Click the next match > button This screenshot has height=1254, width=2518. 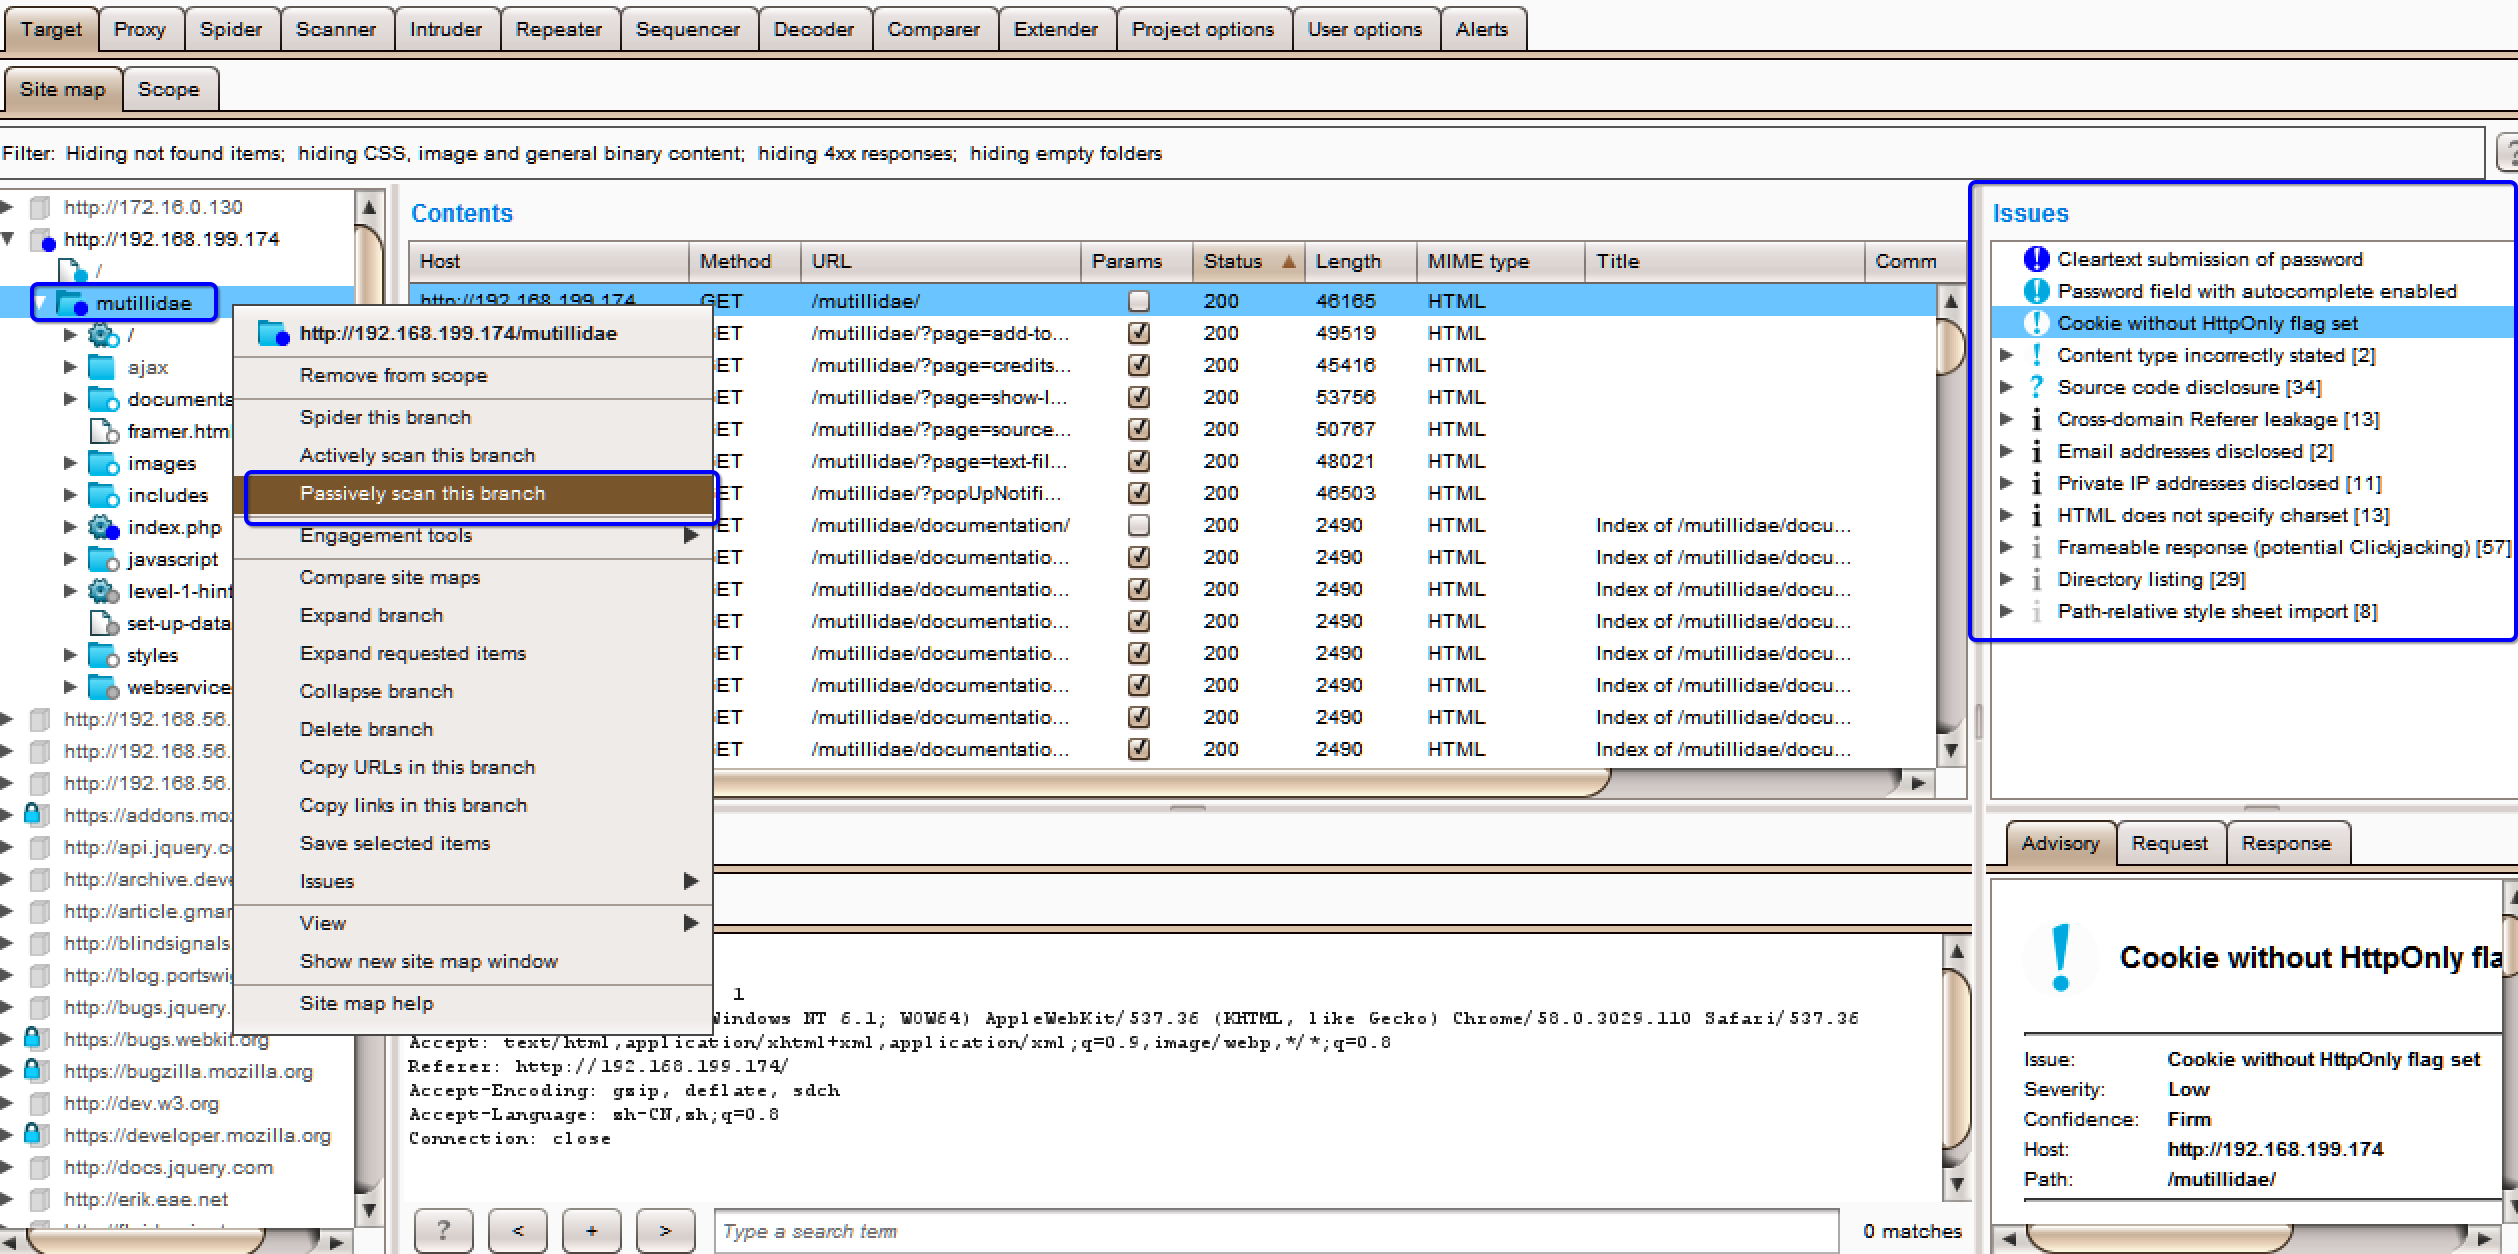665,1230
